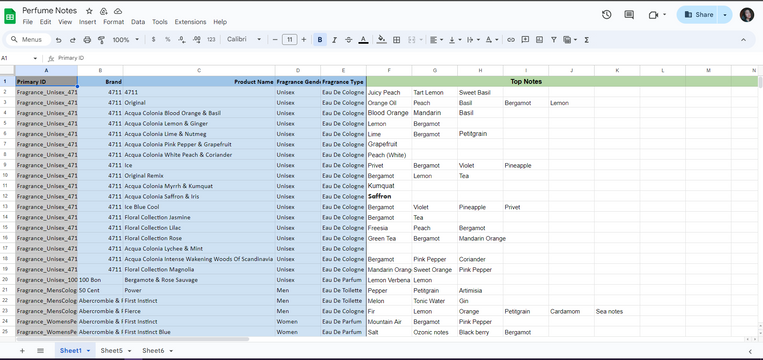Click the Insert link icon

click(x=510, y=40)
